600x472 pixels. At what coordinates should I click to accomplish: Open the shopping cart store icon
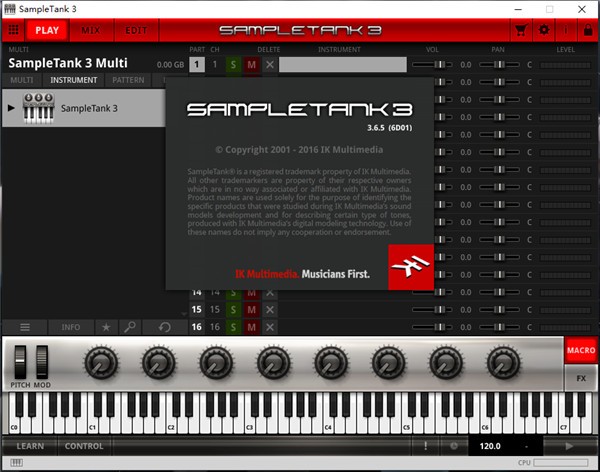tap(521, 30)
